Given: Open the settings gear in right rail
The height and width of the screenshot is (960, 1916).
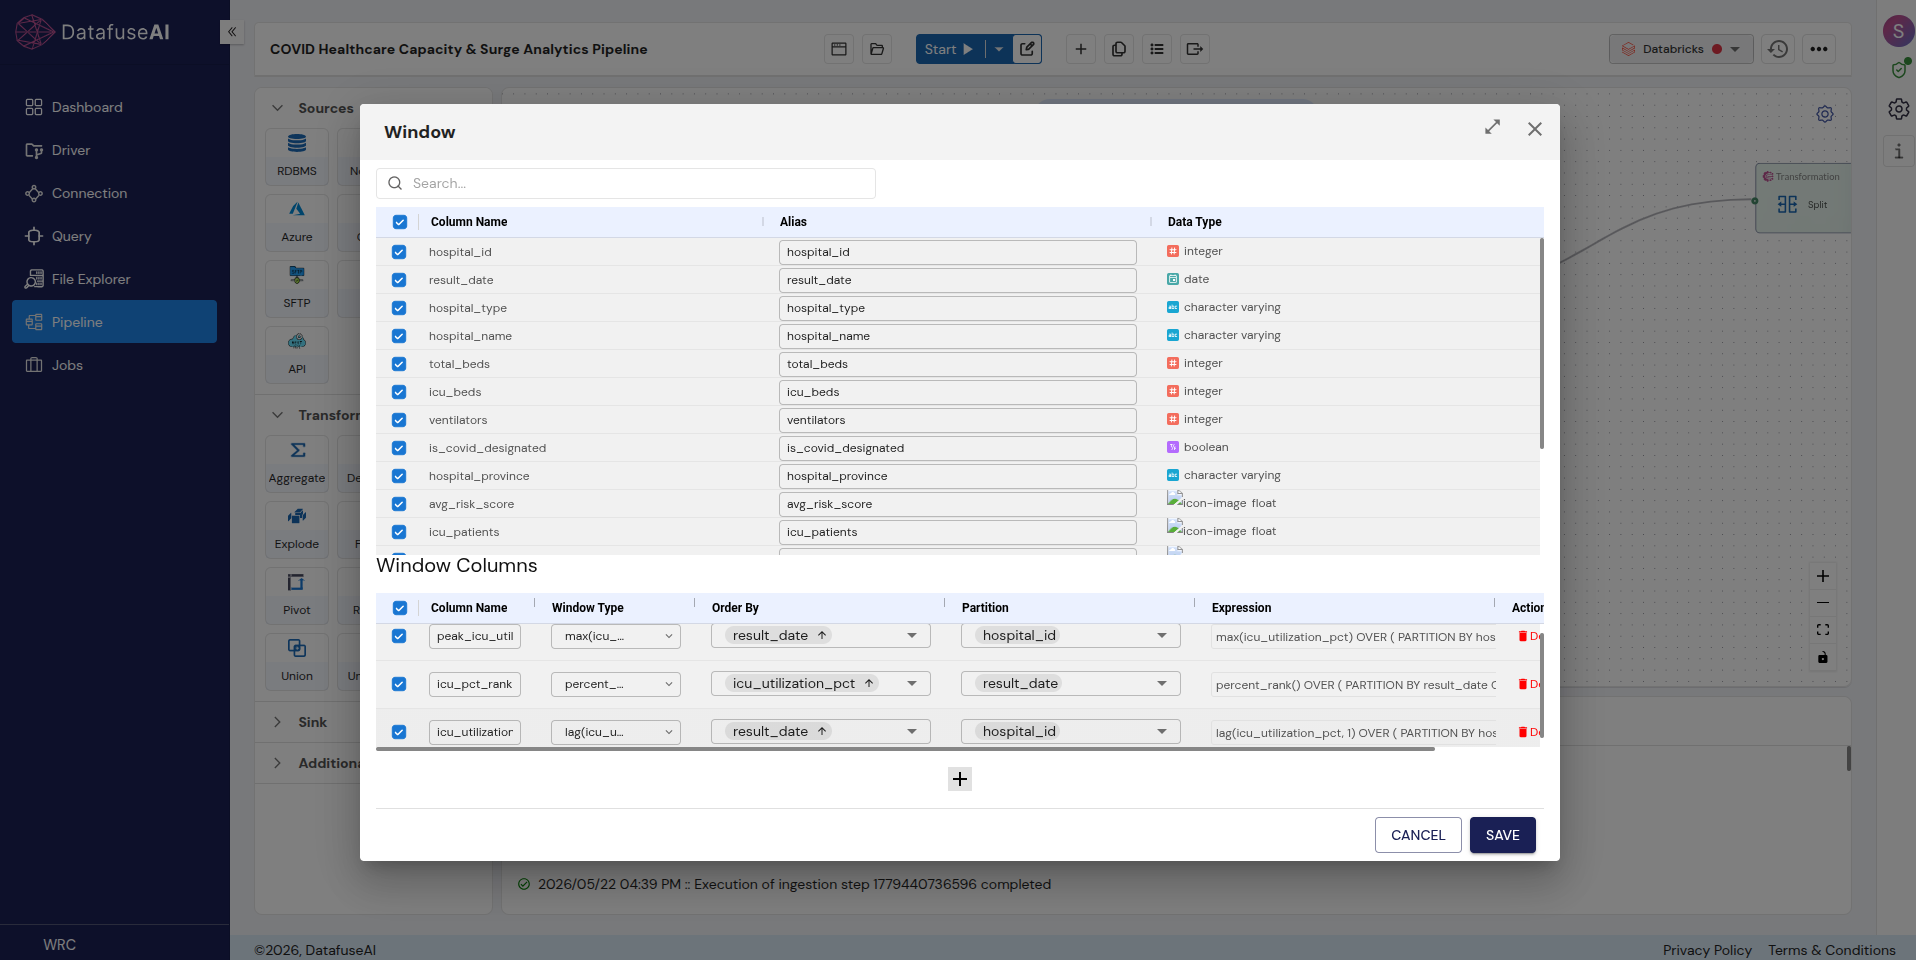Looking at the screenshot, I should click(x=1898, y=109).
